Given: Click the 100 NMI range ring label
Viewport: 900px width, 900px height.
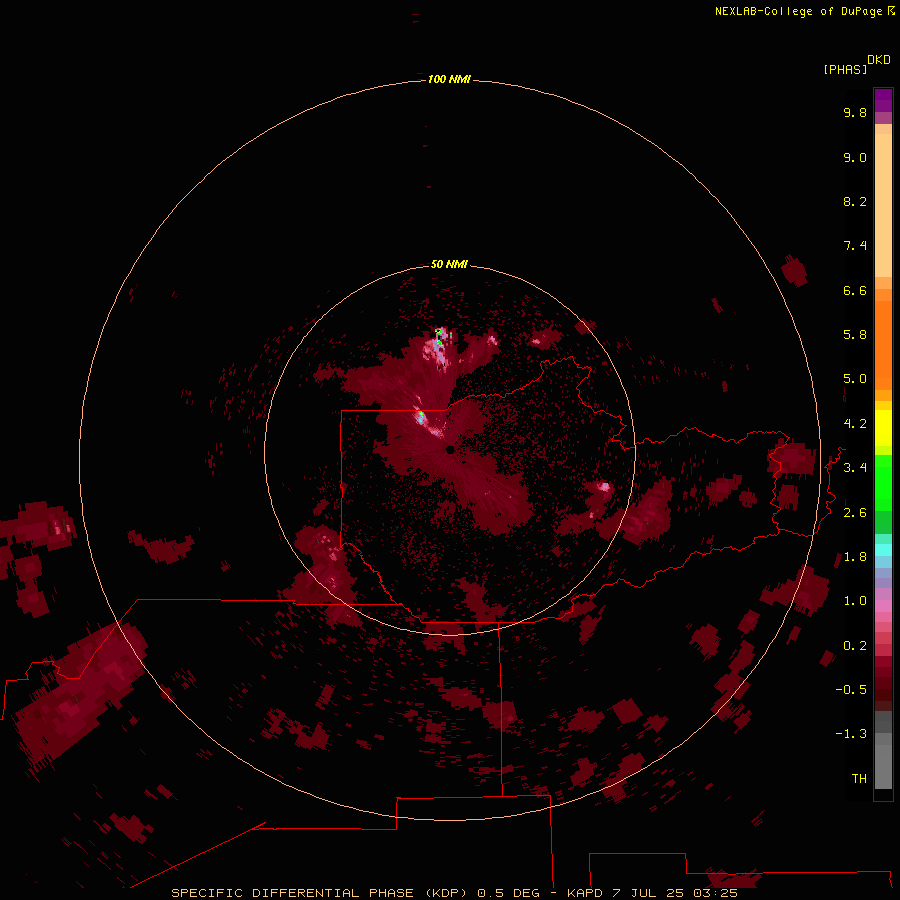Looking at the screenshot, I should (449, 79).
